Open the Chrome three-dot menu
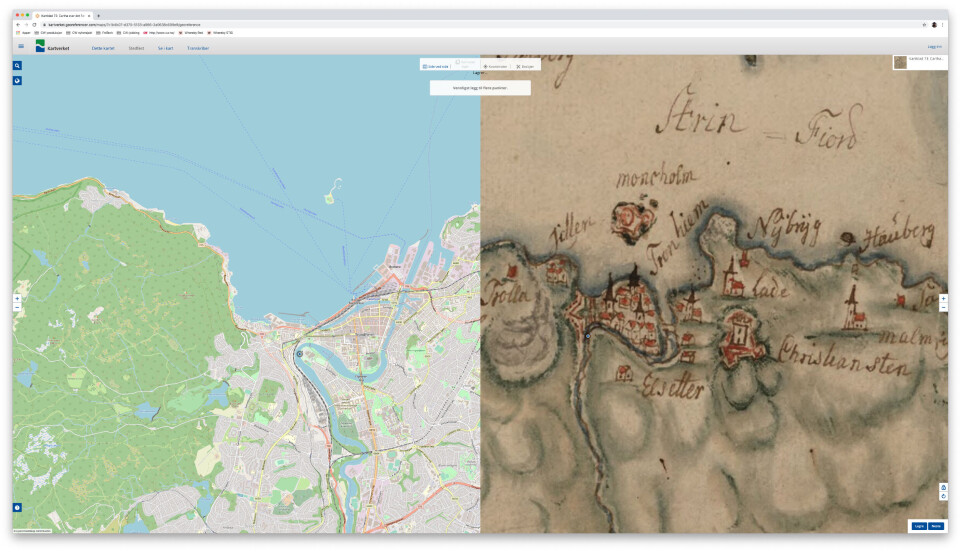Screen dimensions: 960x552 click(x=943, y=24)
